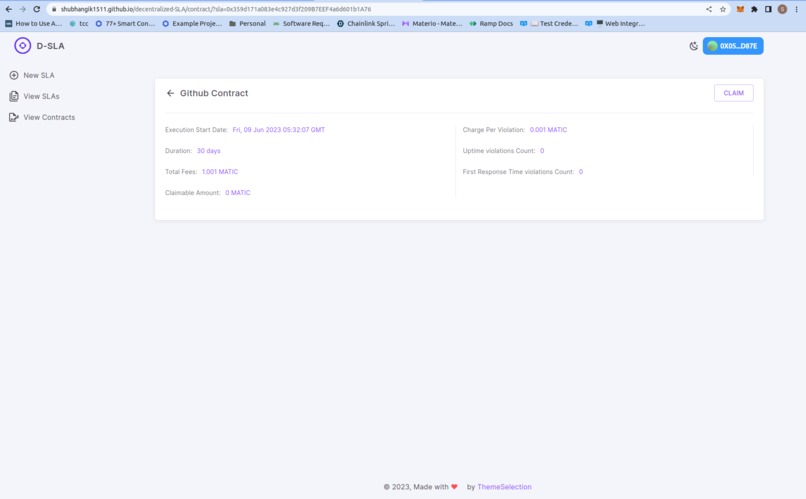Open the View Contracts page

click(x=42, y=117)
